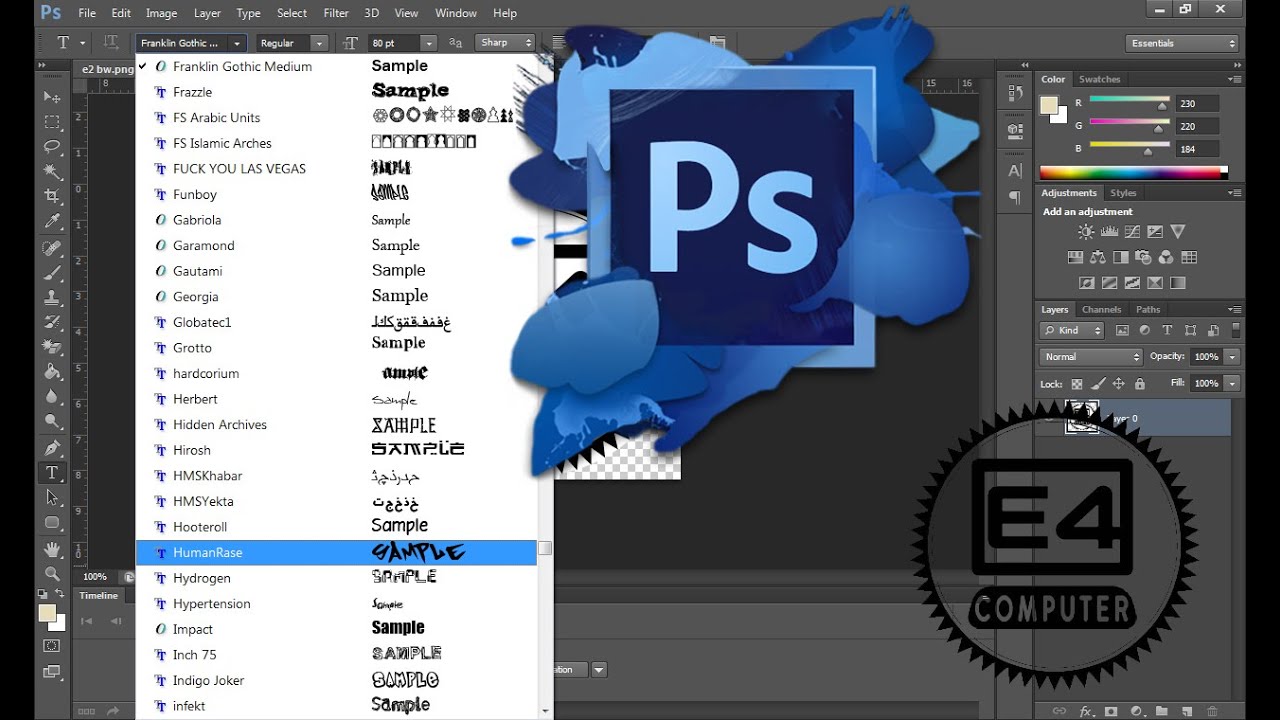The width and height of the screenshot is (1280, 720).
Task: Open the Window menu
Action: click(456, 13)
